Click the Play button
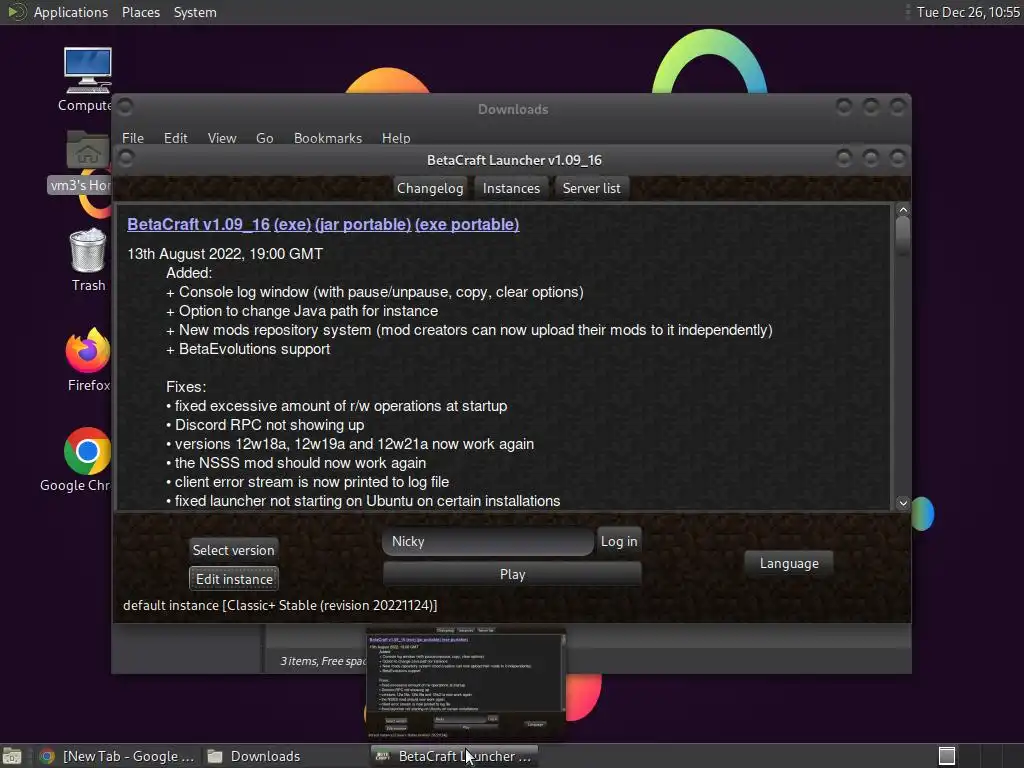The width and height of the screenshot is (1024, 768). [x=512, y=574]
